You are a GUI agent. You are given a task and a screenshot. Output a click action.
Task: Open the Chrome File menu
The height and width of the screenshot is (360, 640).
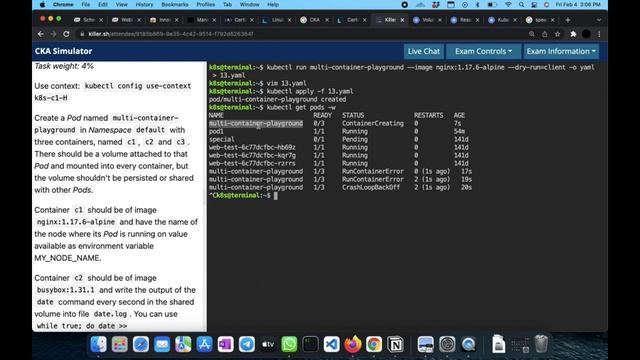pyautogui.click(x=85, y=4)
